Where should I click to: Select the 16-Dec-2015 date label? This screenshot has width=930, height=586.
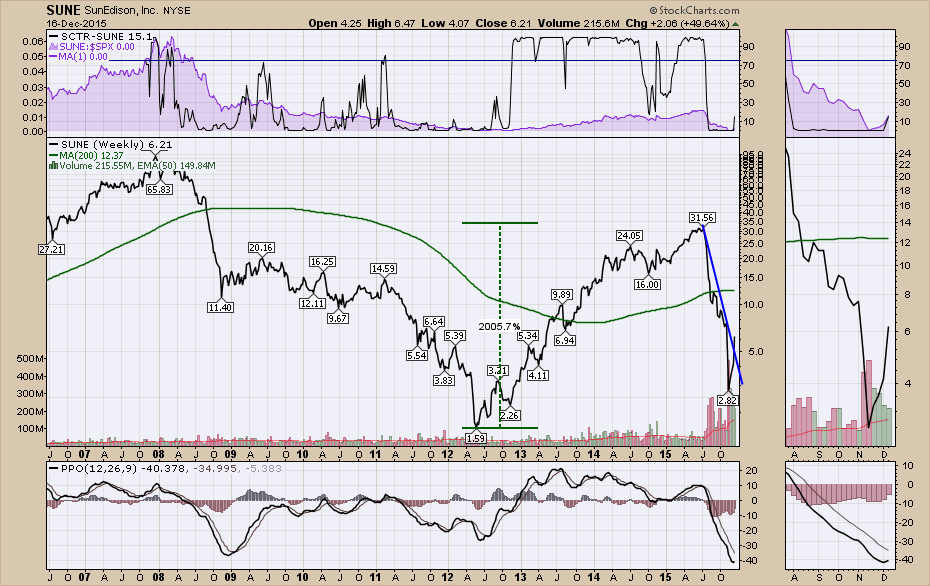click(77, 24)
